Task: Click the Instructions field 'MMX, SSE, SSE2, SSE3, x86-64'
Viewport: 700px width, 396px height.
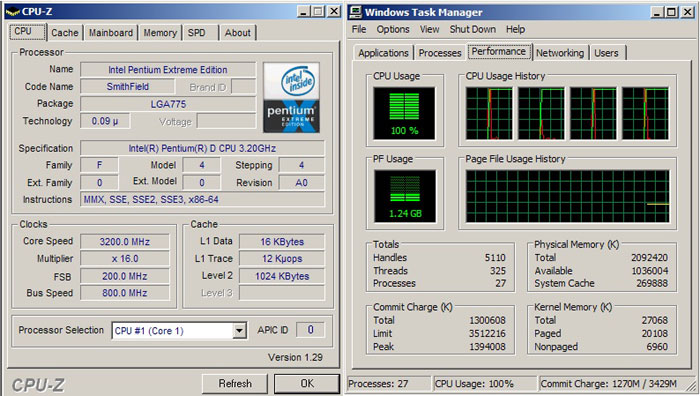Action: 202,200
